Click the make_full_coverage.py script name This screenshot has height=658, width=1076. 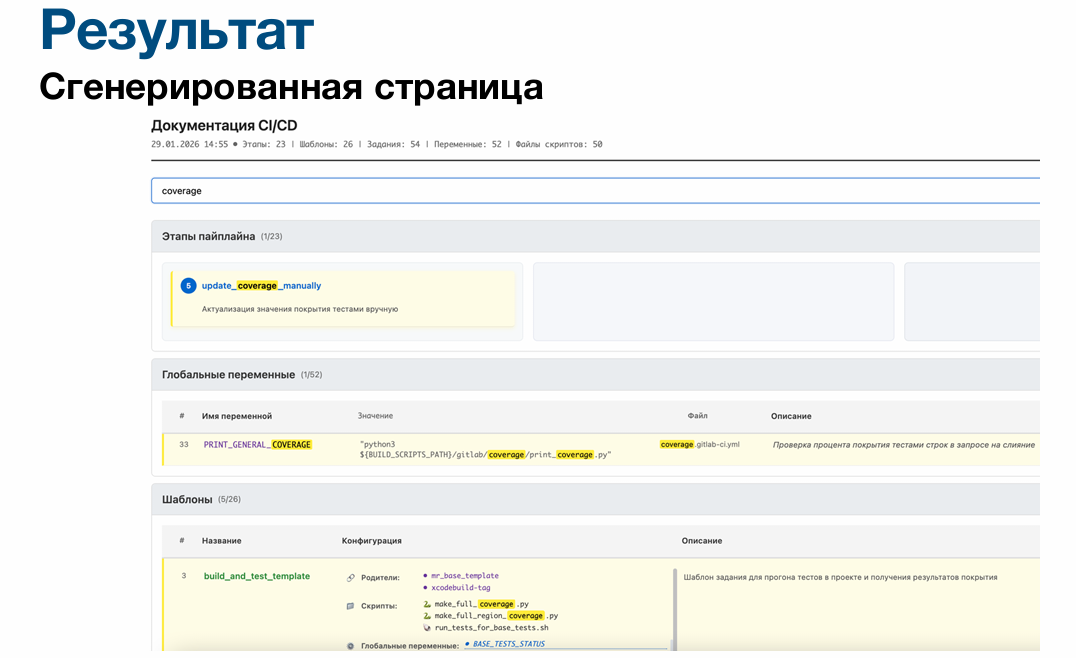[481, 604]
